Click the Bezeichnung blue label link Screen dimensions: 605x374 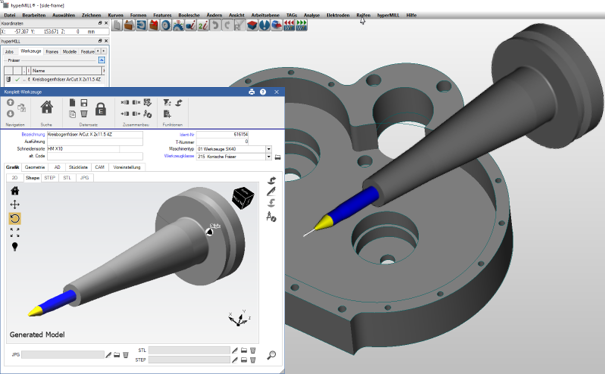tap(33, 134)
